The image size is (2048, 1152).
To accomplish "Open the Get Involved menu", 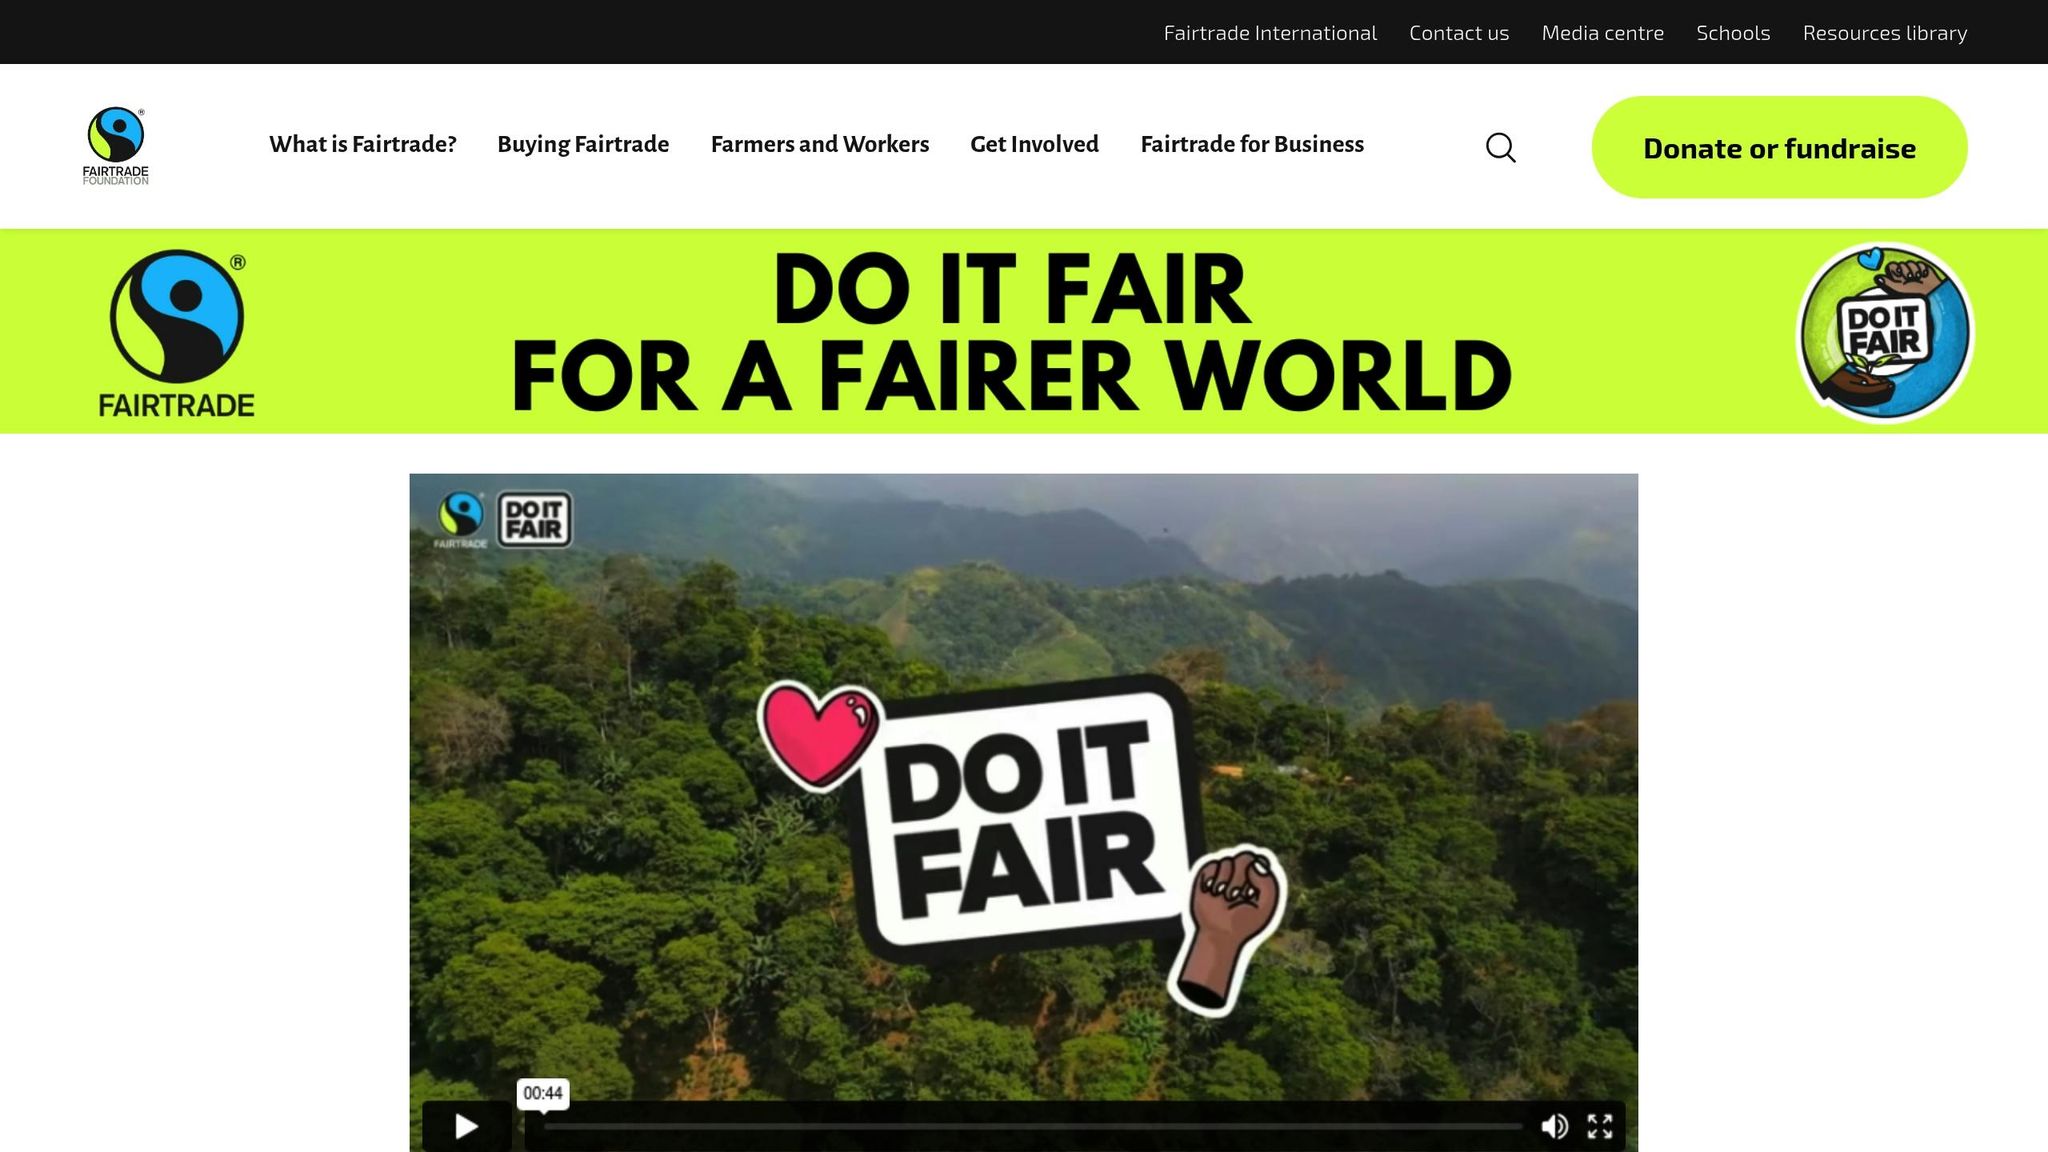I will (1034, 144).
